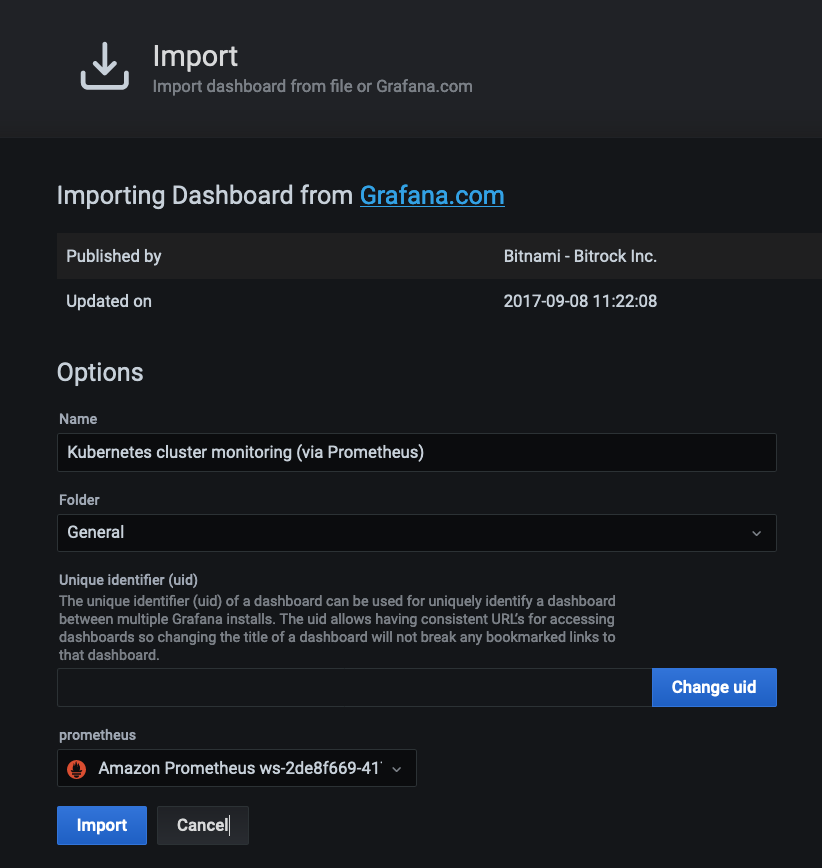Click the Unique identifier (uid) label
This screenshot has height=868, width=822.
(x=128, y=580)
